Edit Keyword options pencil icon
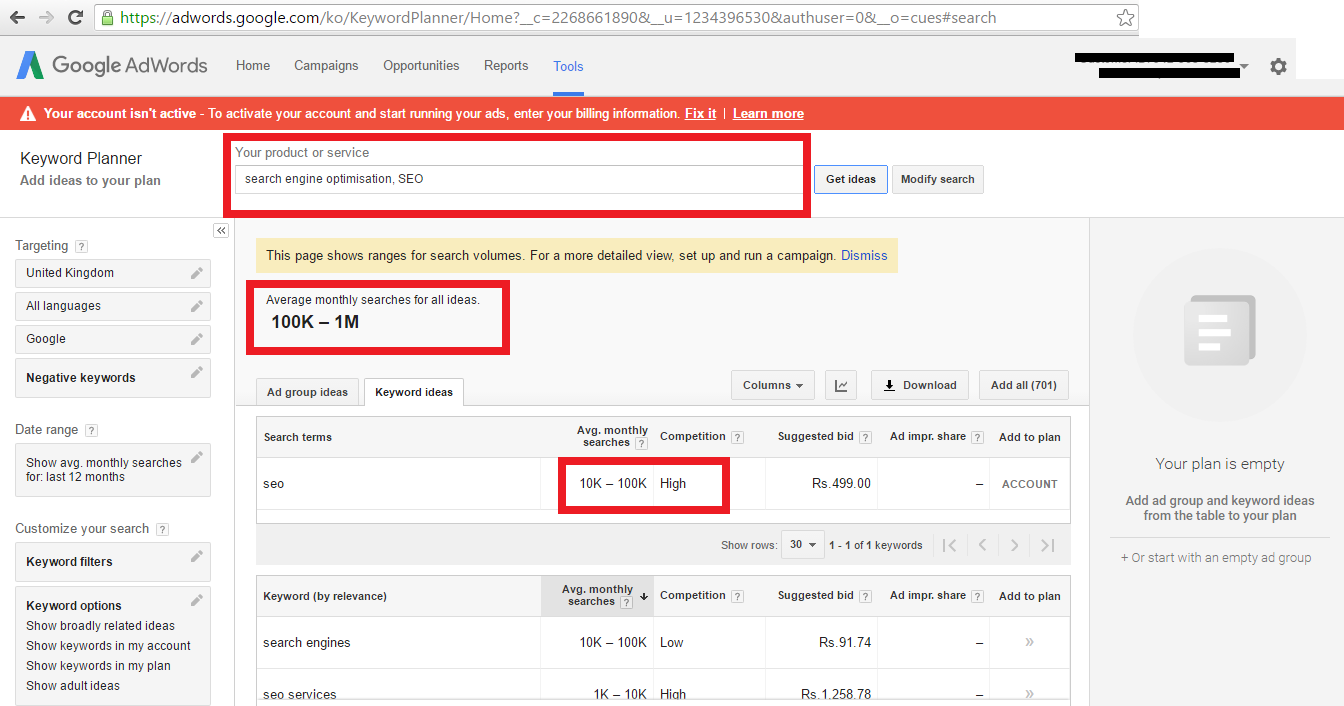The image size is (1344, 706). (197, 600)
